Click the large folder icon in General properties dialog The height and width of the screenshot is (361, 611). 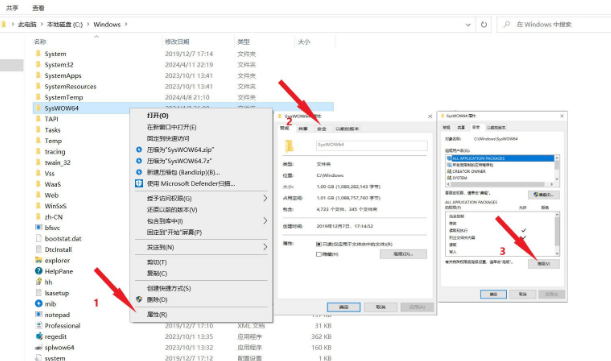tap(289, 146)
